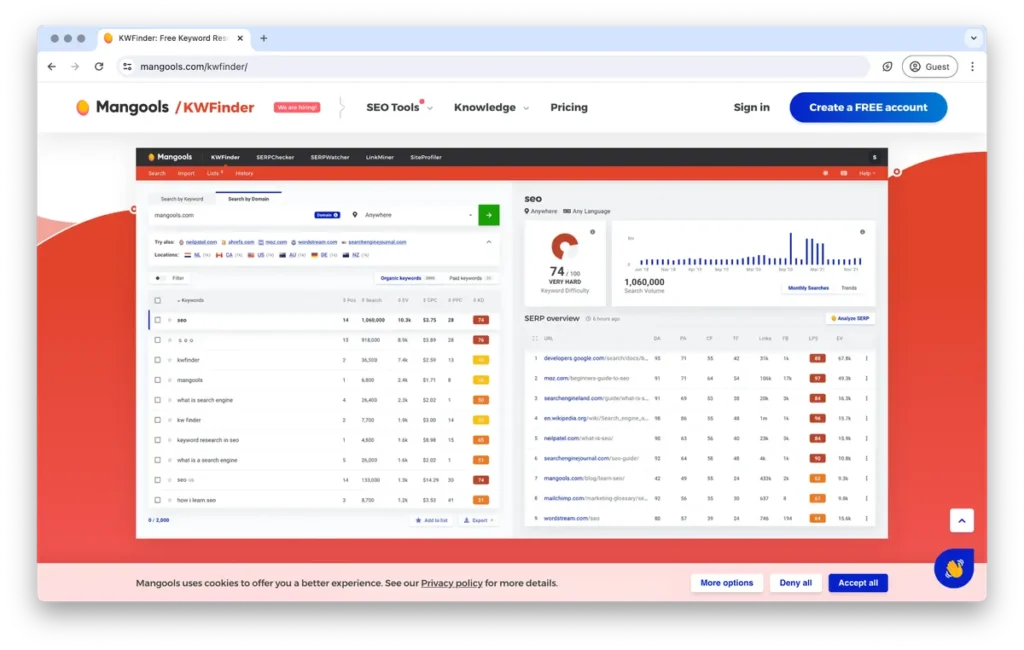Switch to Paid keywords

[470, 278]
